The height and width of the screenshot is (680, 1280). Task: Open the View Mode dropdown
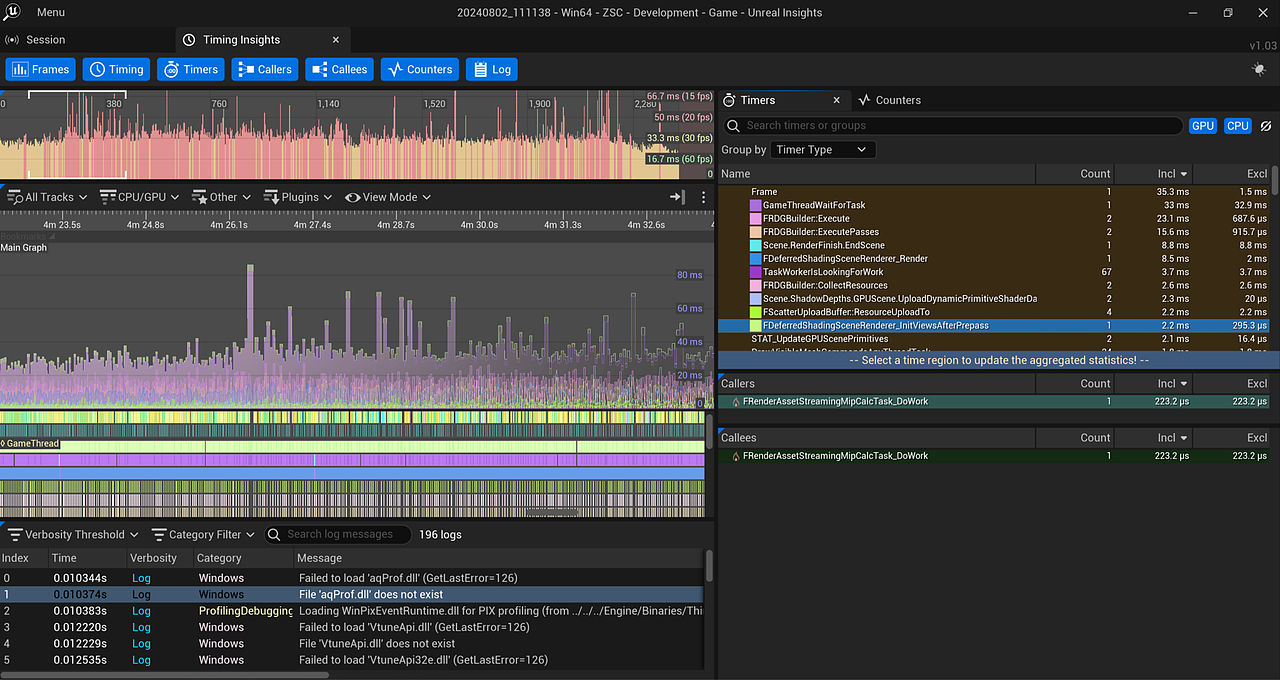(388, 197)
